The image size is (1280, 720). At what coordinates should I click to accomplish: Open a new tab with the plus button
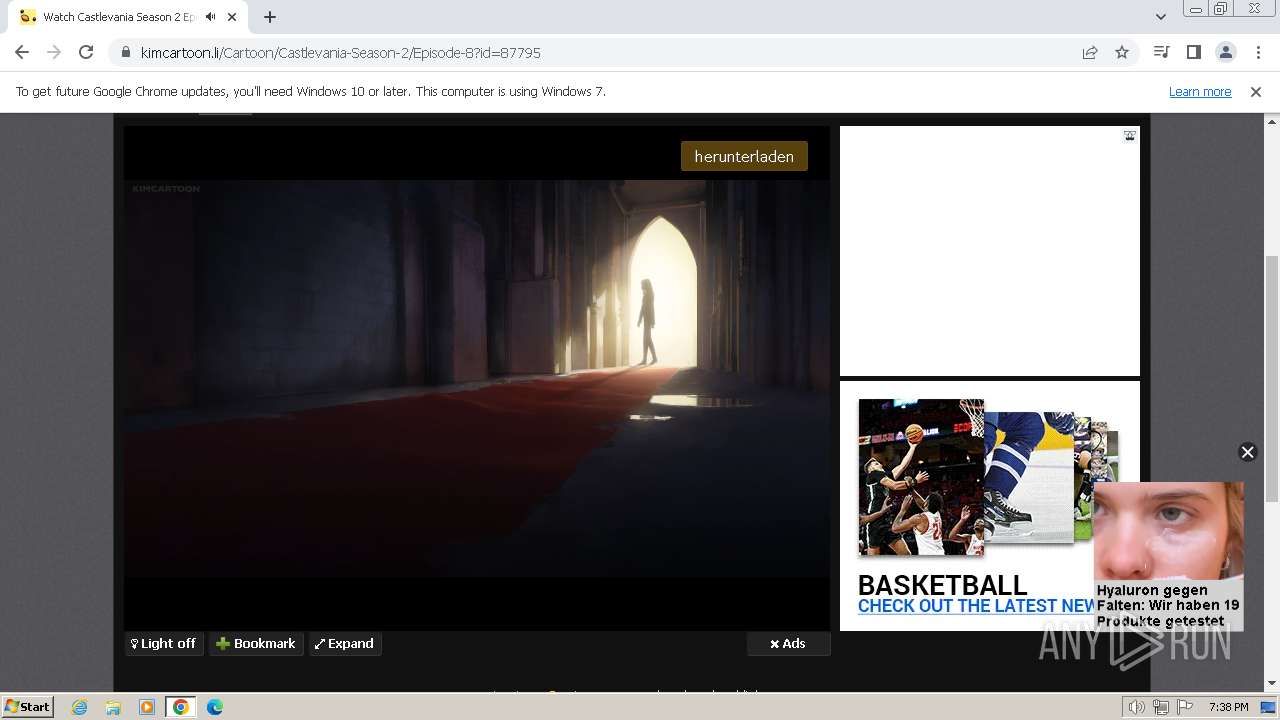[x=270, y=17]
